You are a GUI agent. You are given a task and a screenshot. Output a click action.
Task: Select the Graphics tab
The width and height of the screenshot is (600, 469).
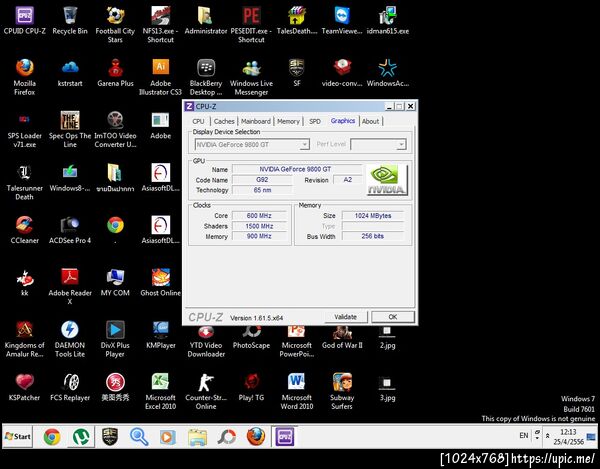click(343, 121)
